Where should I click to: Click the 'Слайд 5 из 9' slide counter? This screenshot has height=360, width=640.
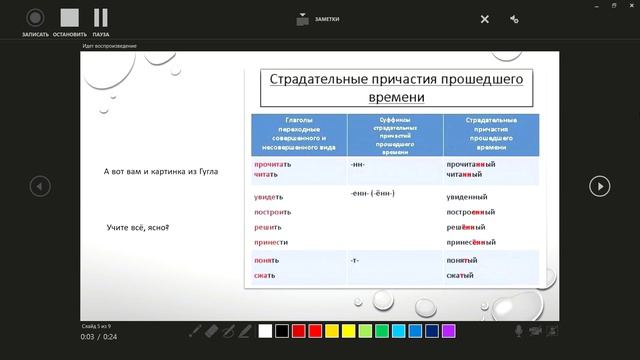click(96, 327)
